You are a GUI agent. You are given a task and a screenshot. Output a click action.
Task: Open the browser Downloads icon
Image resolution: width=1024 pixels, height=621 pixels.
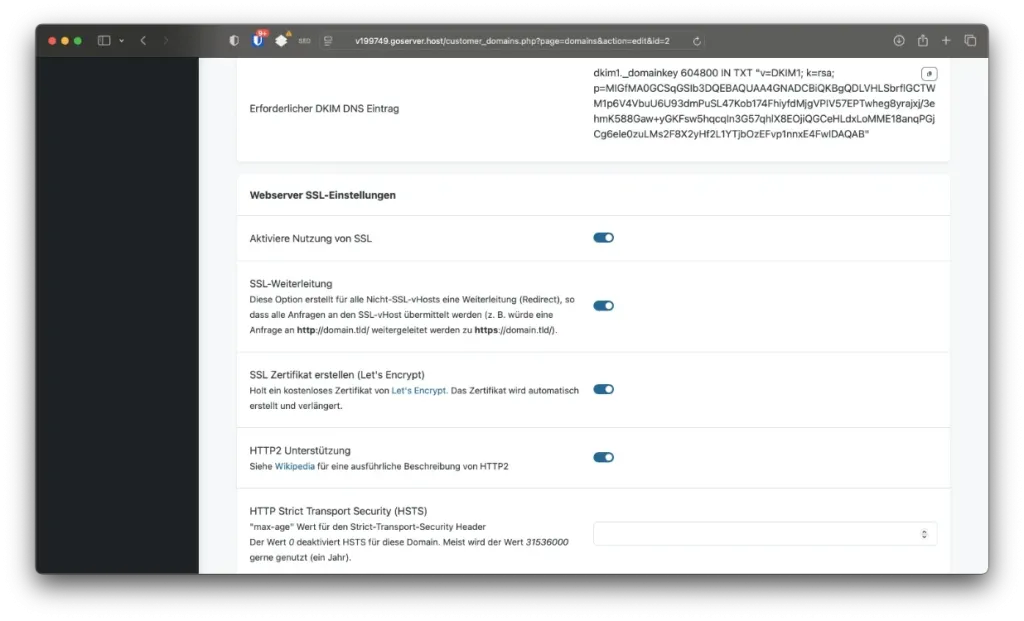(898, 41)
